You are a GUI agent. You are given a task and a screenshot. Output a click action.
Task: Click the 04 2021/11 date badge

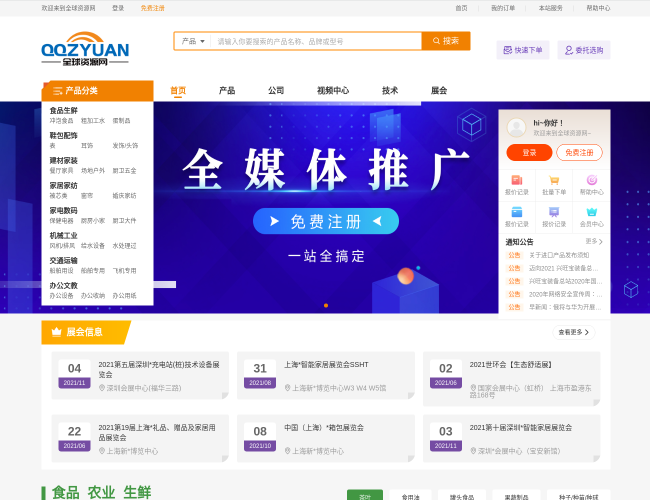74,374
